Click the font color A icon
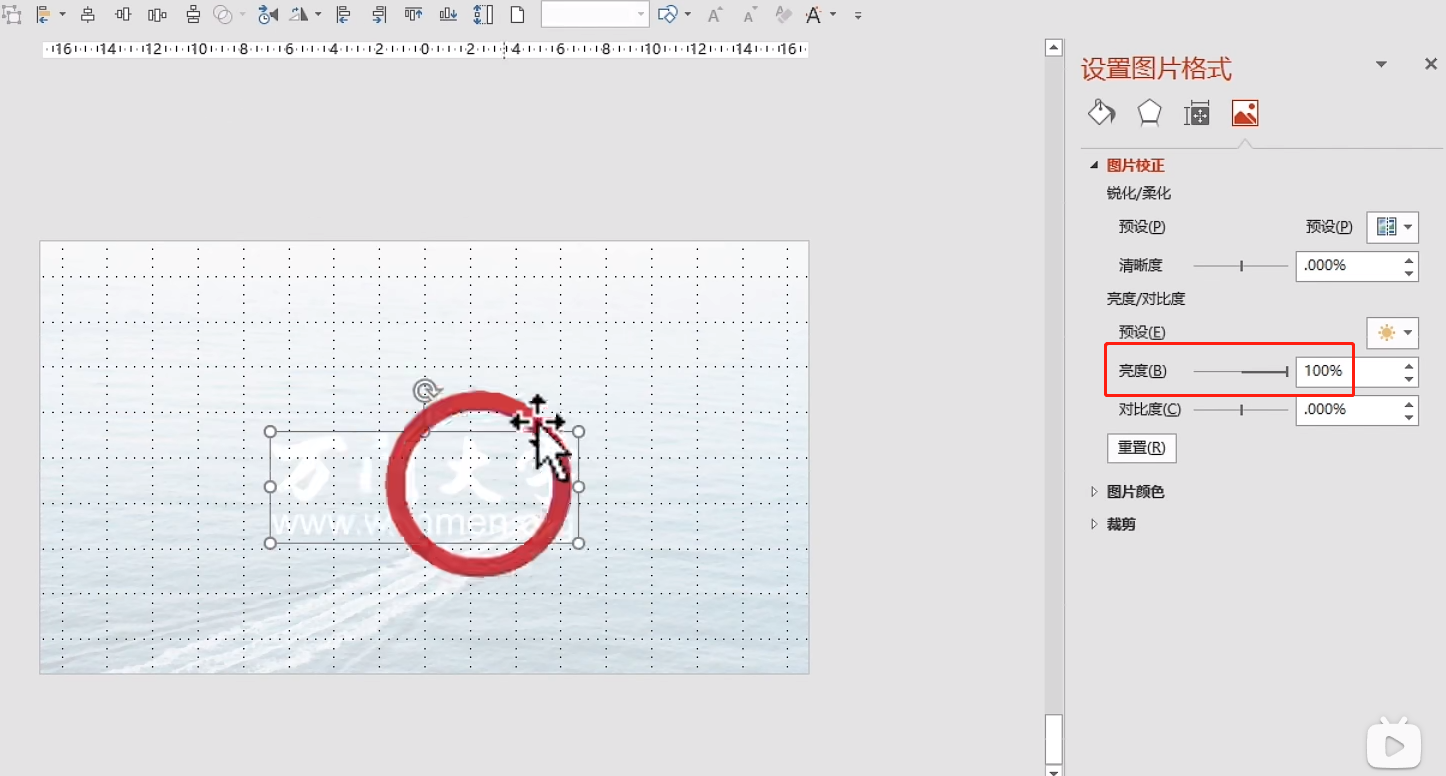This screenshot has height=776, width=1446. (814, 15)
